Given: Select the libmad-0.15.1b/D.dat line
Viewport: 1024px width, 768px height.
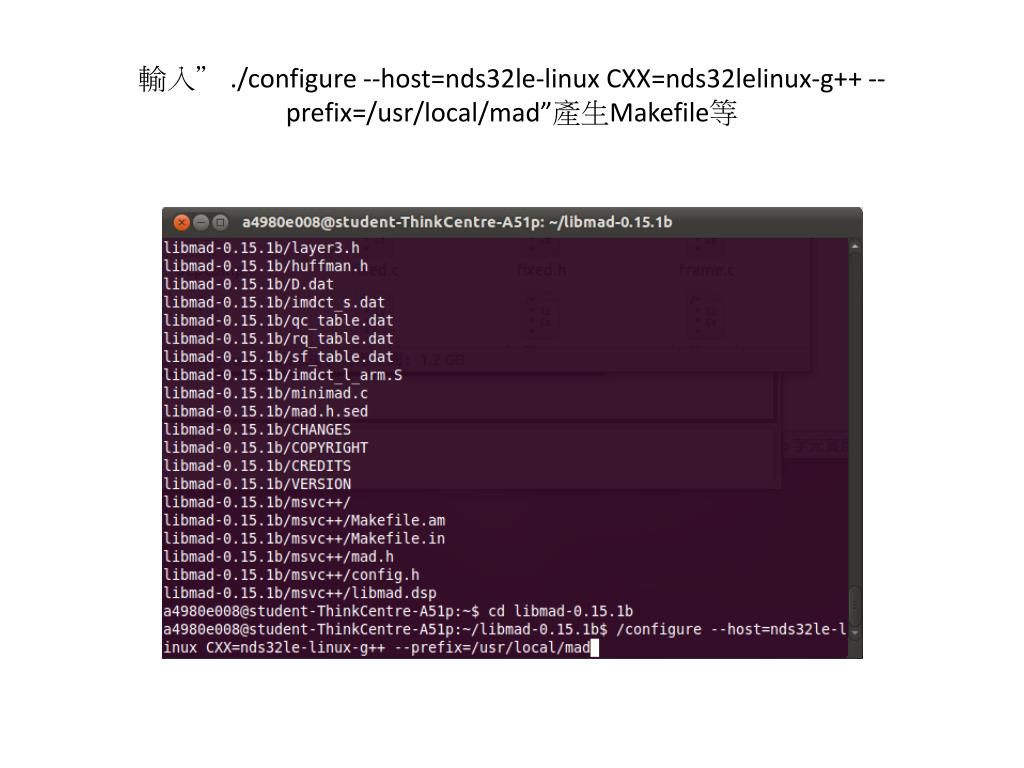Looking at the screenshot, I should pos(248,285).
